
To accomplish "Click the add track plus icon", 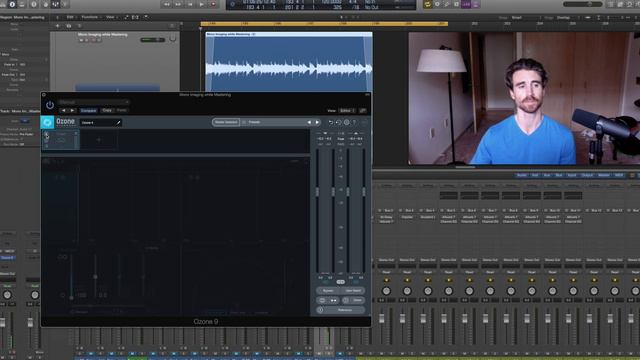I will (x=58, y=26).
